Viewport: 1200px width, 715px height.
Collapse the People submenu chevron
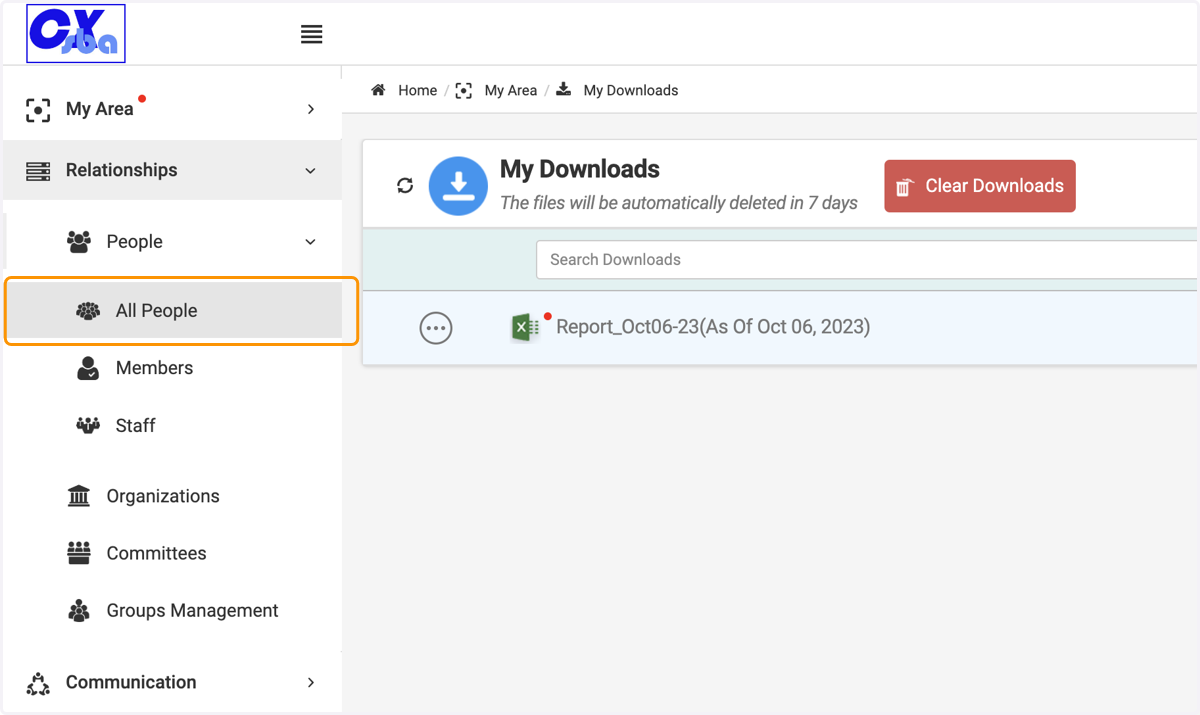click(310, 242)
